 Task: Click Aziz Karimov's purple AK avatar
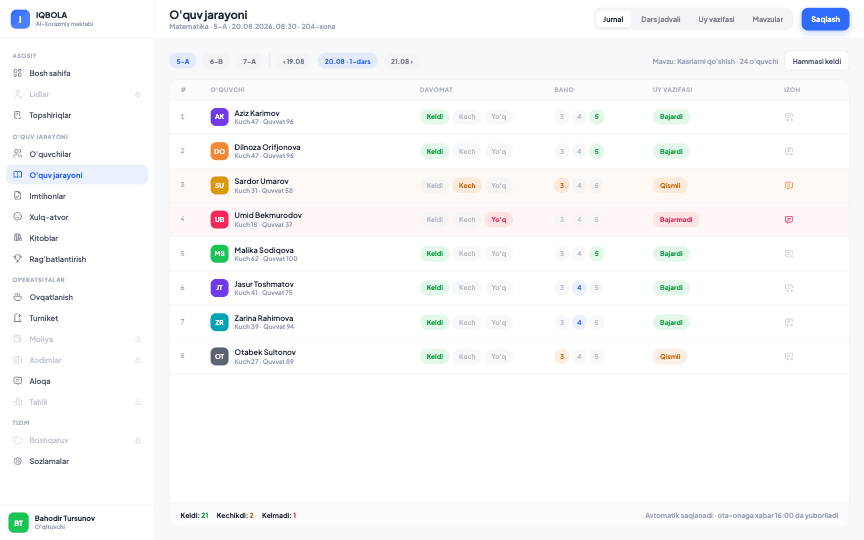point(219,117)
